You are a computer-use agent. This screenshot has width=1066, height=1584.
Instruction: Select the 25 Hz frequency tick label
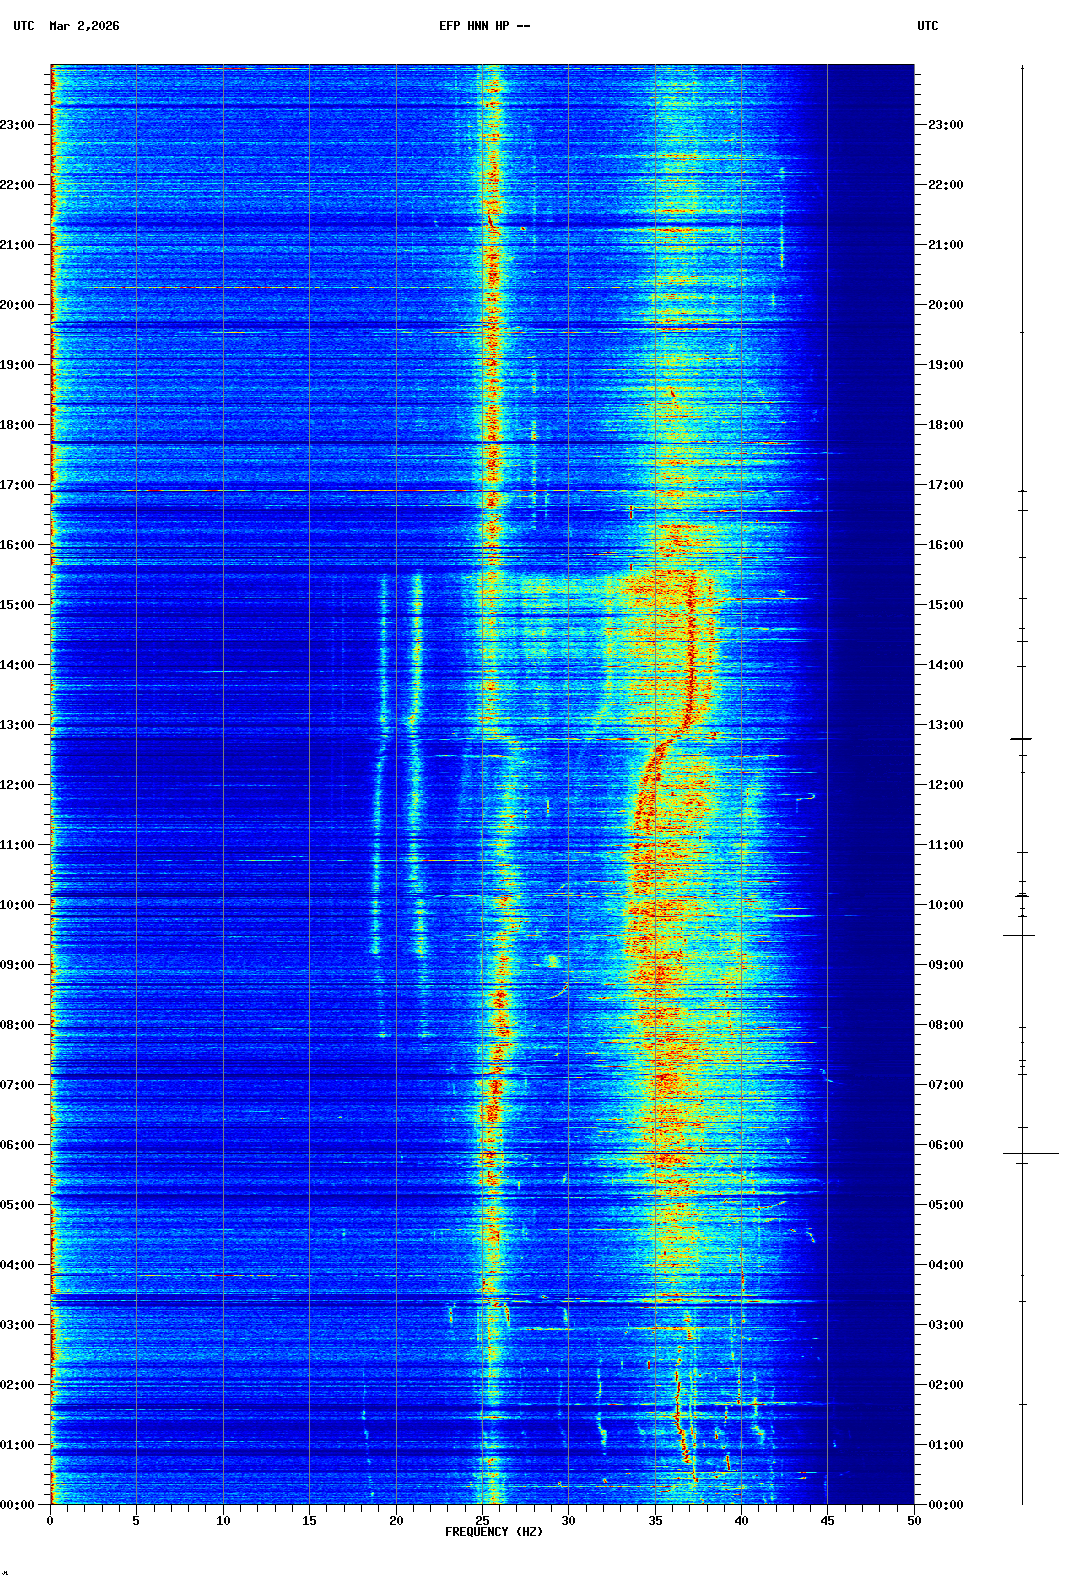point(482,1520)
